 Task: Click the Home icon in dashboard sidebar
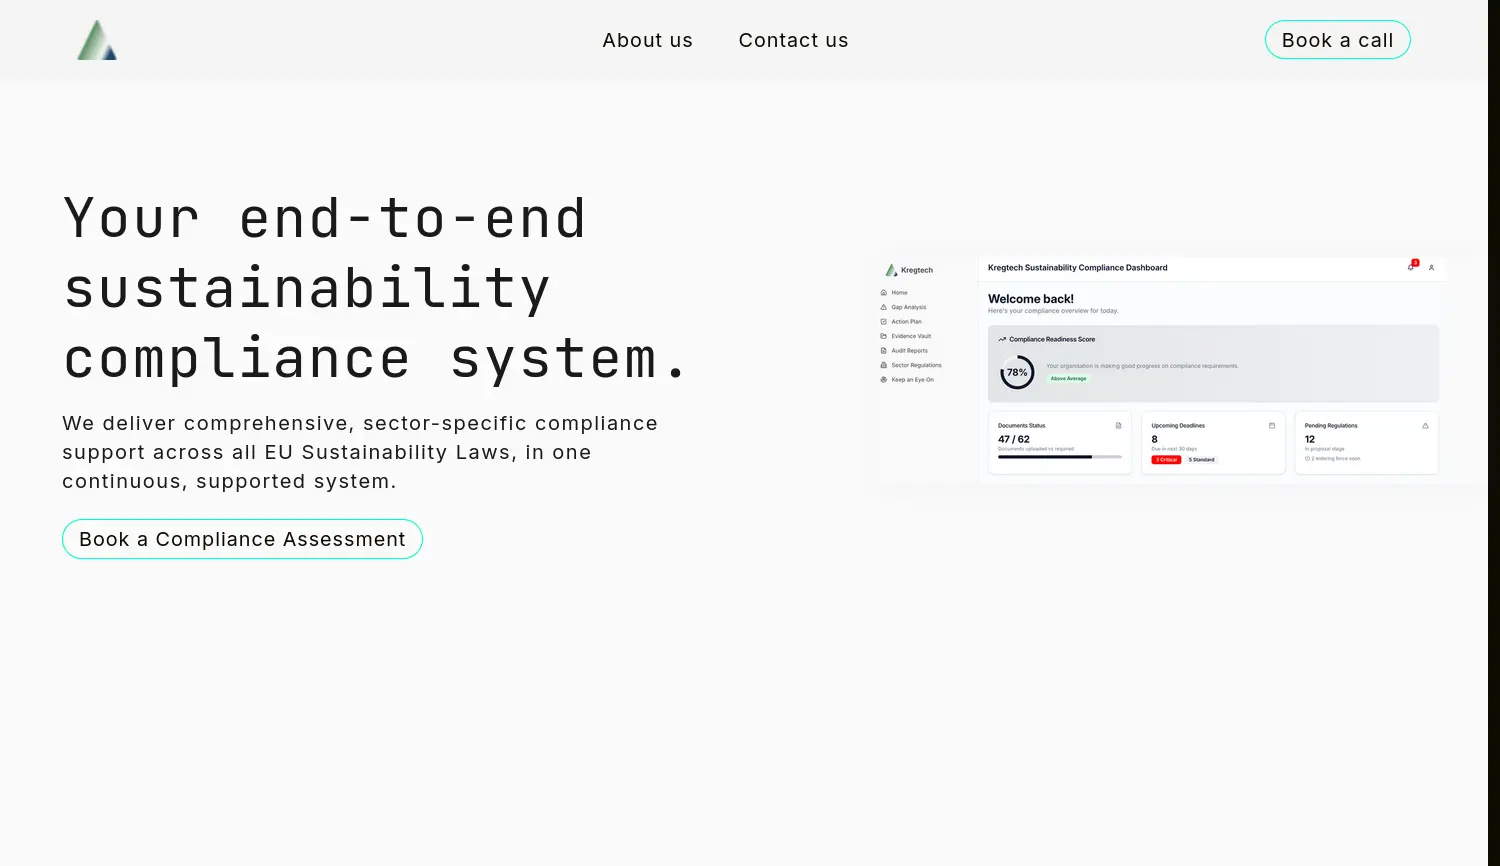coord(884,293)
